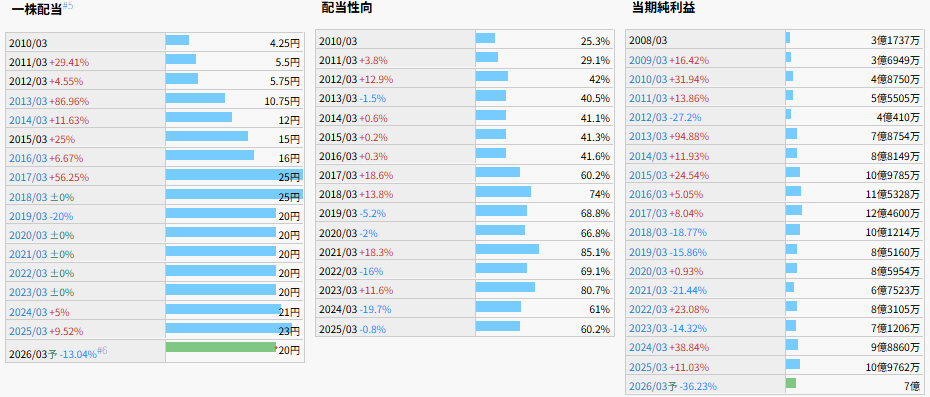The width and height of the screenshot is (930, 397).
Task: Open 2022/03 ±0% dividend row link
Action: [x=28, y=274]
